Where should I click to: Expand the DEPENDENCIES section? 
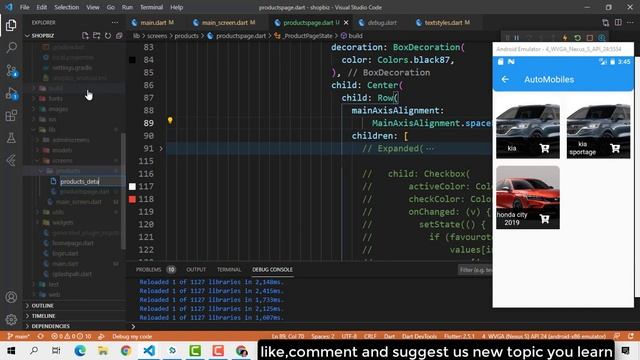[x=51, y=326]
